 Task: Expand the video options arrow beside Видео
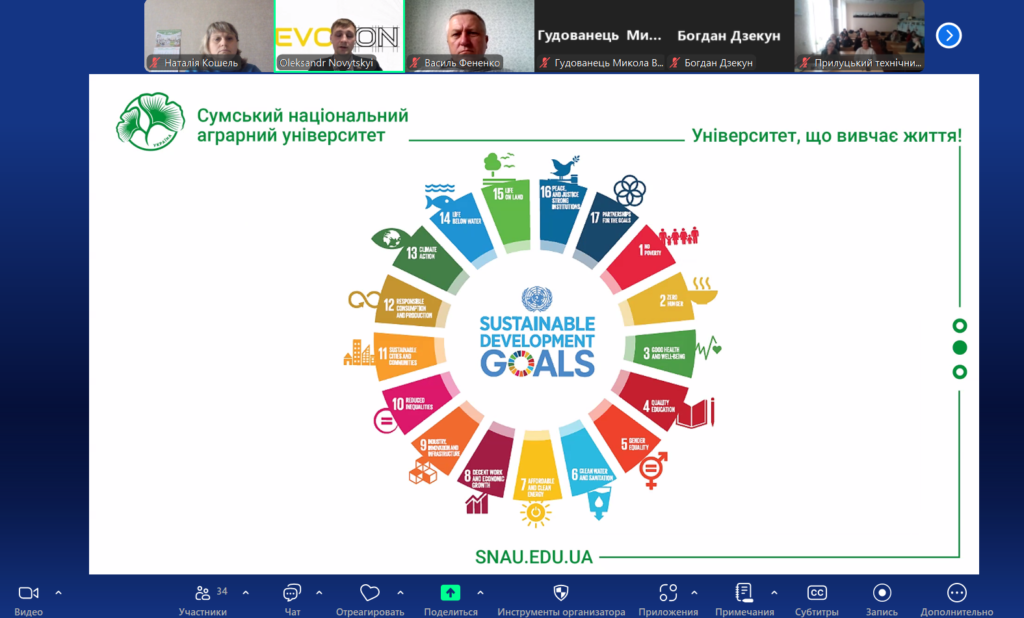coord(58,592)
